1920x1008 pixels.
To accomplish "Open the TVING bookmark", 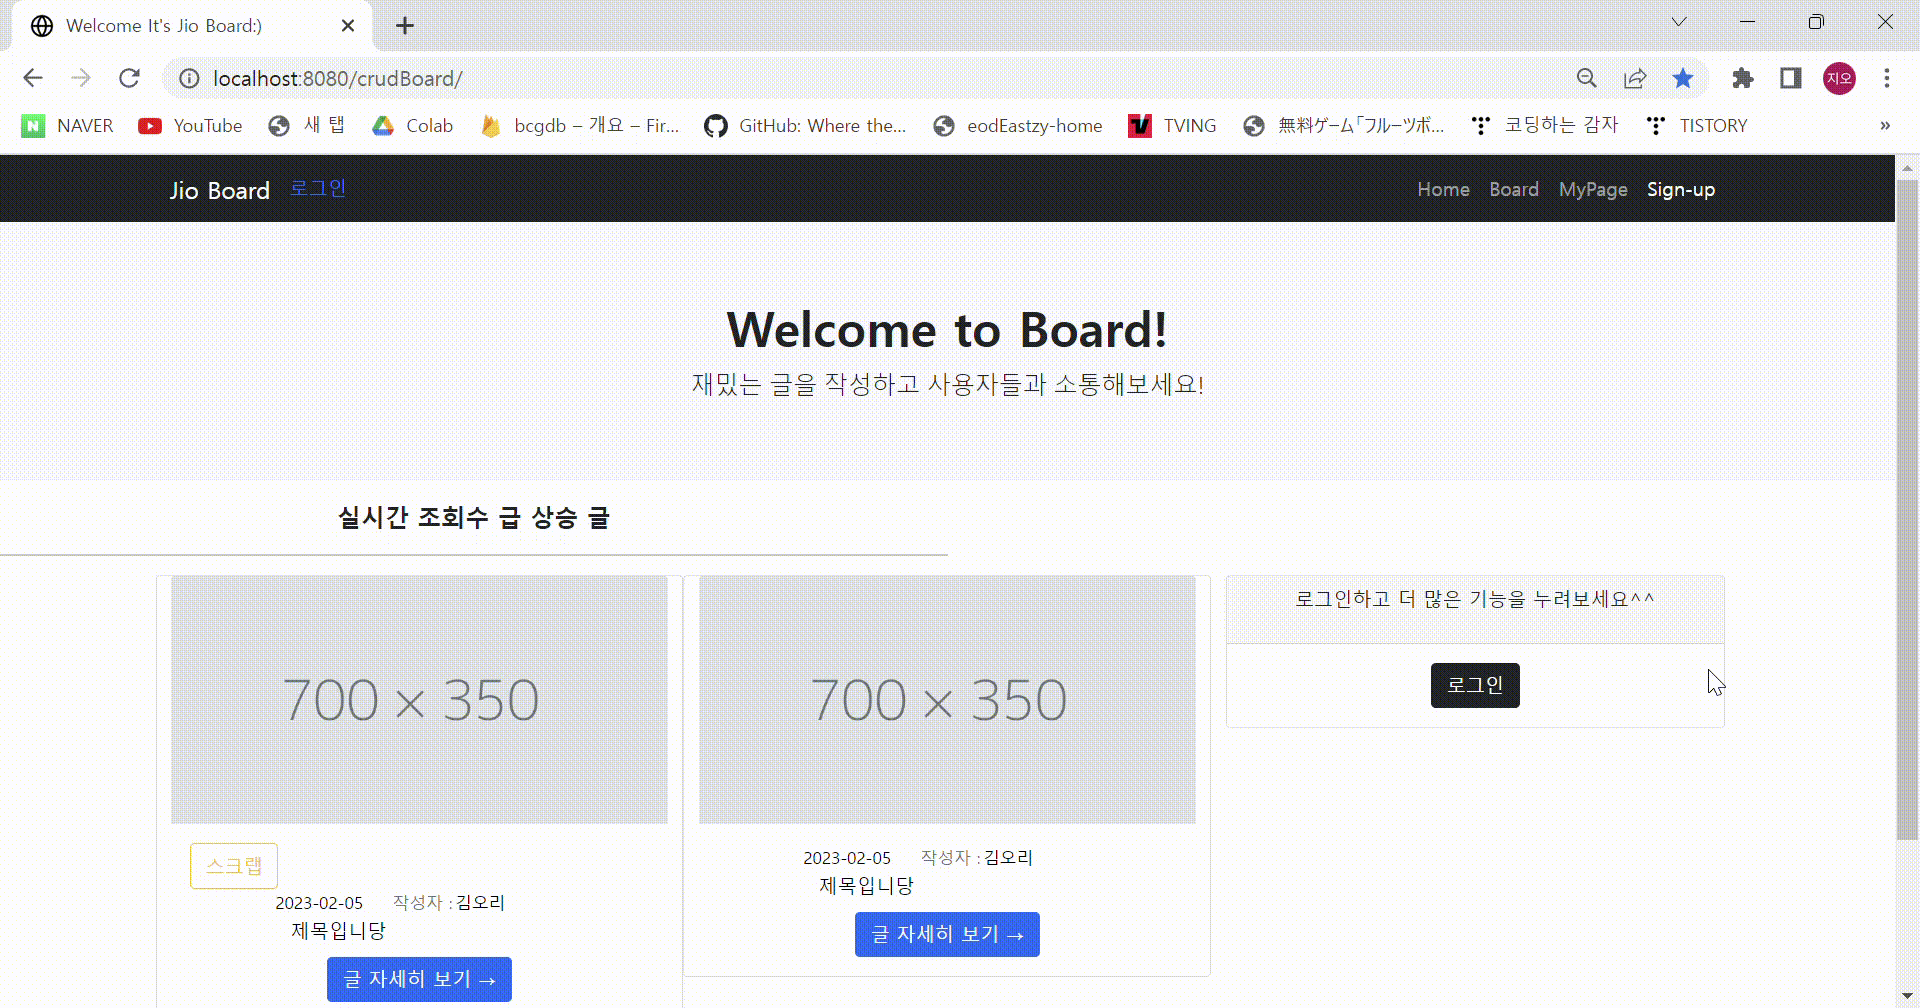I will click(1172, 126).
